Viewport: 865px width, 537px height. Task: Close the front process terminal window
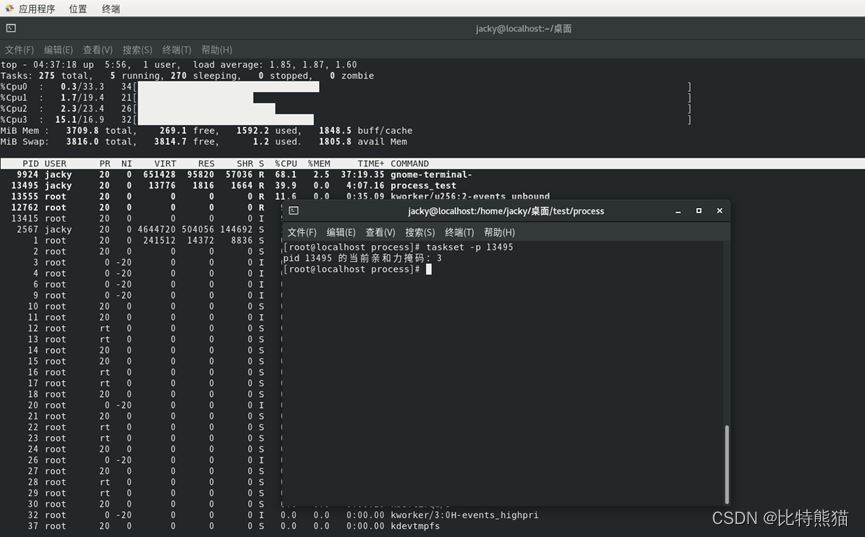(x=717, y=211)
